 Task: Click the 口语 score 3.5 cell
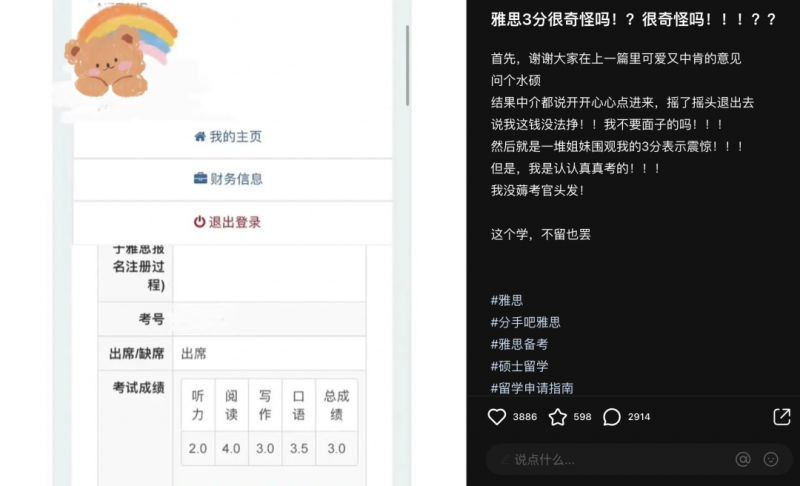[x=299, y=448]
